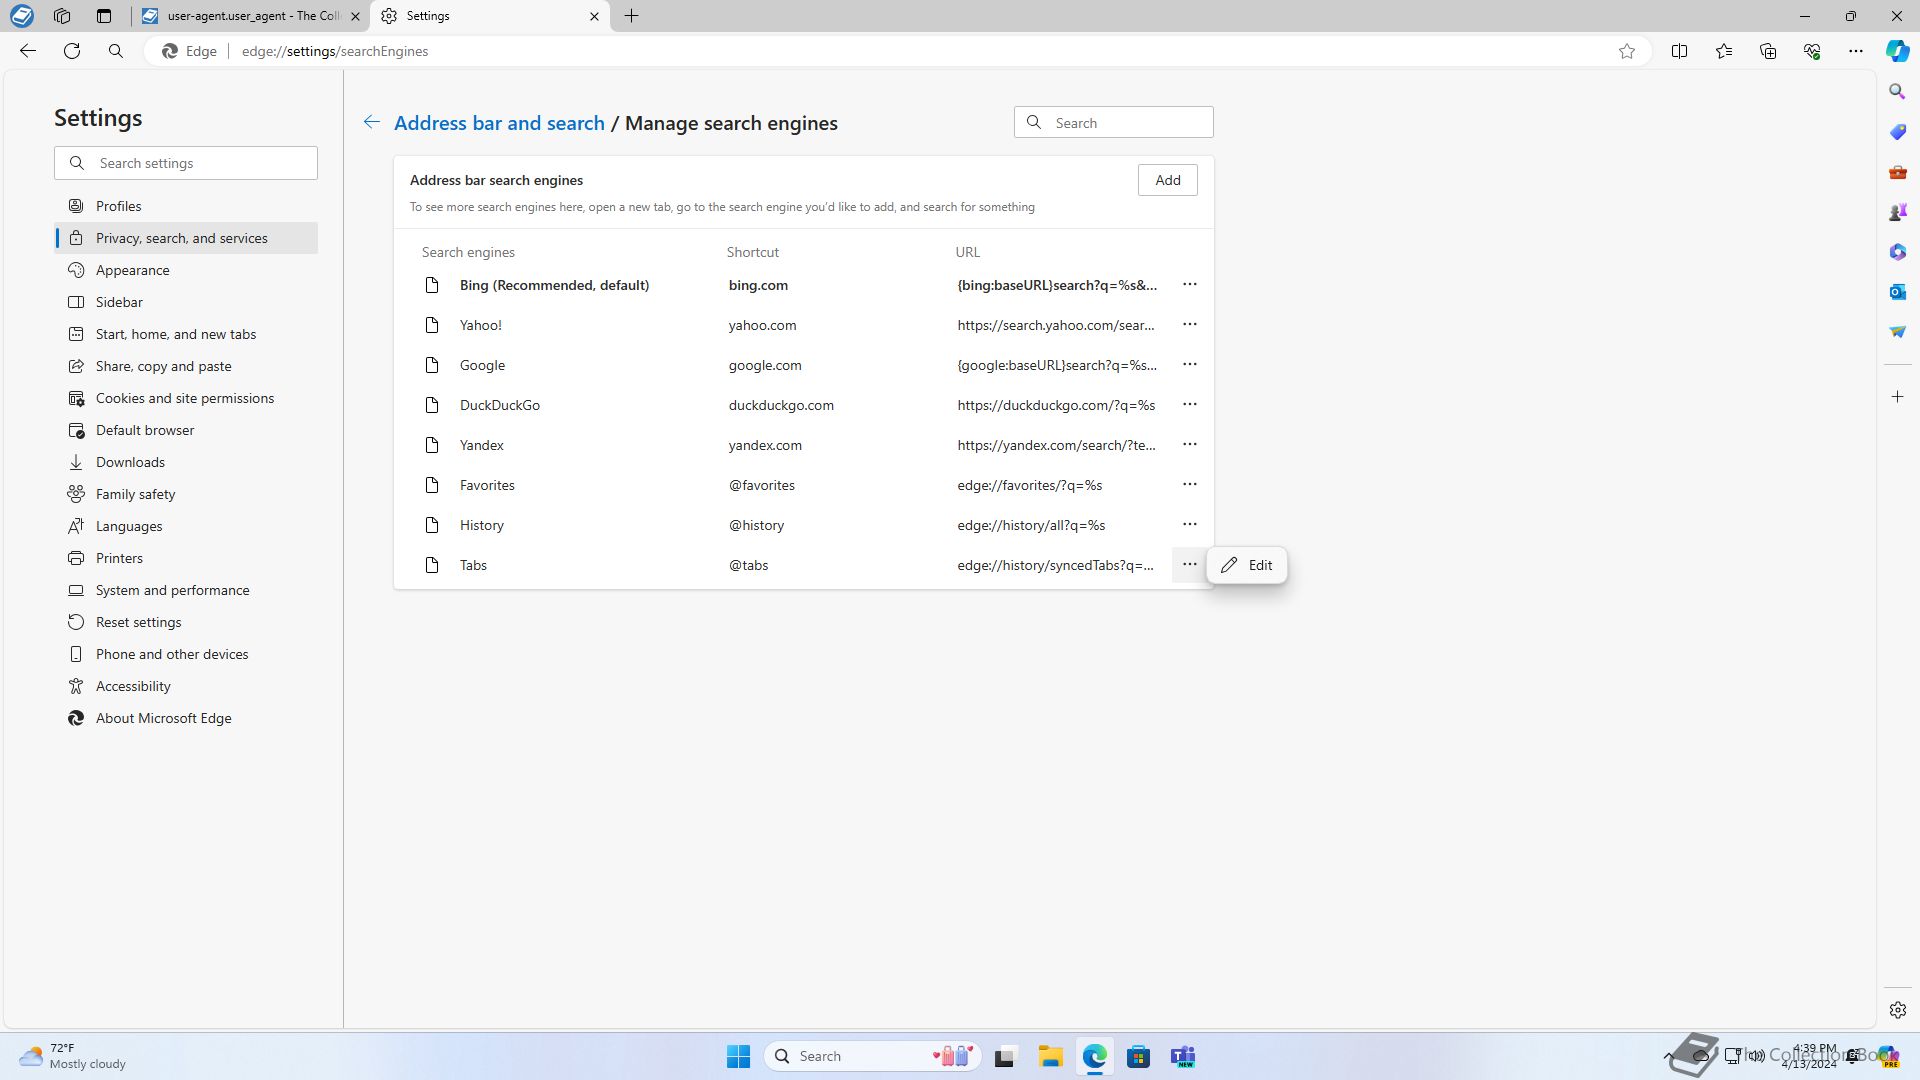Open sidebar Games chess icon
This screenshot has width=1920, height=1080.
click(x=1897, y=212)
